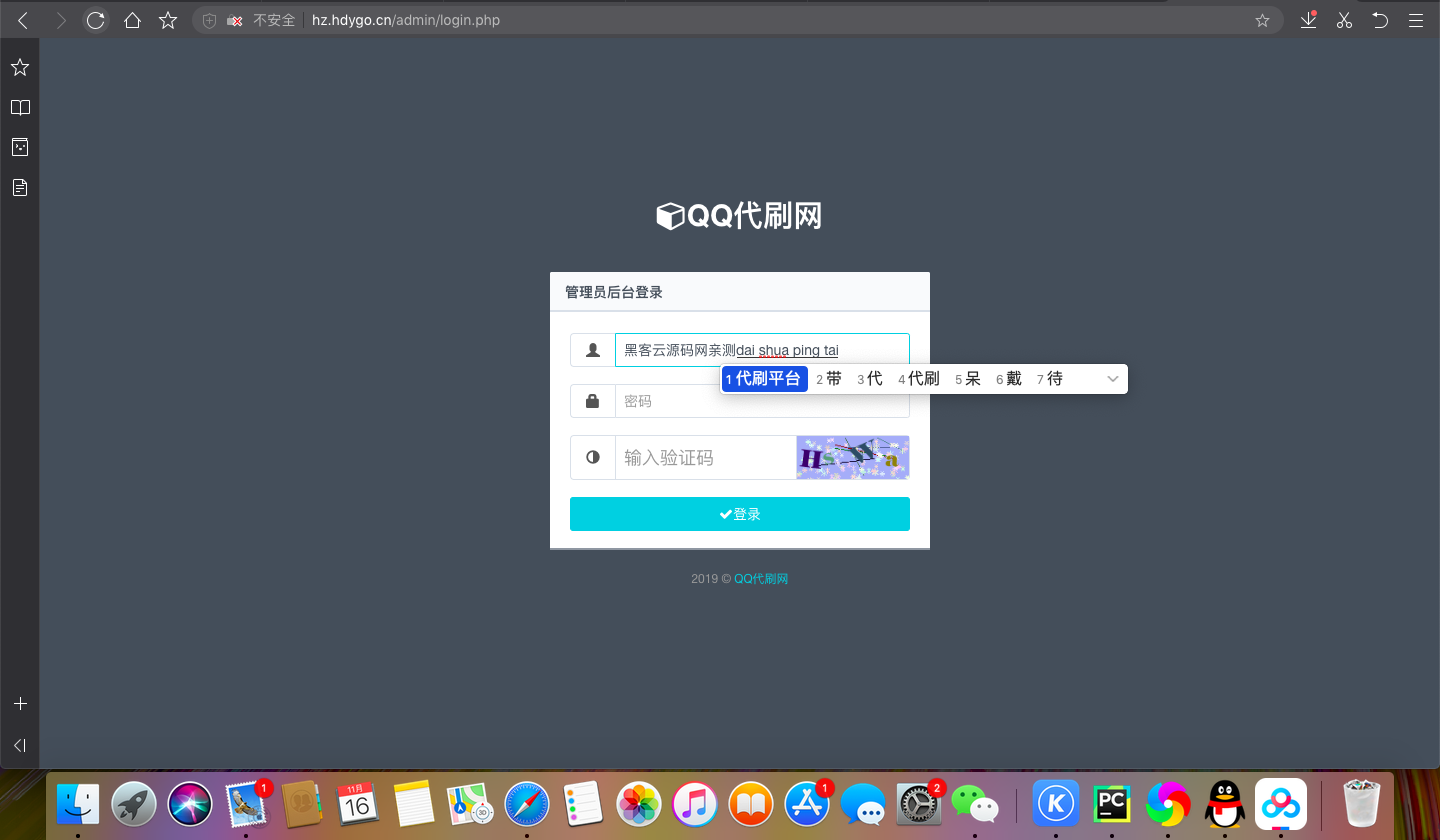Select IME candidate 4 代刷
1440x840 pixels.
coord(919,379)
